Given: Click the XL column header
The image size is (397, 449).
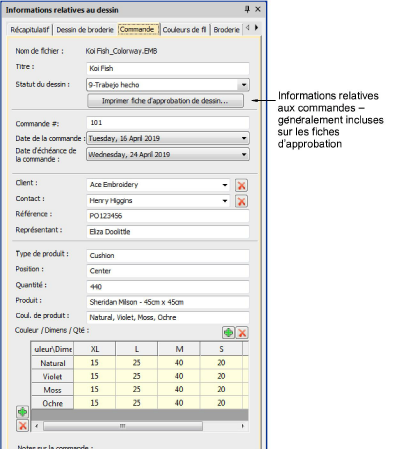Looking at the screenshot, I should 95,349.
